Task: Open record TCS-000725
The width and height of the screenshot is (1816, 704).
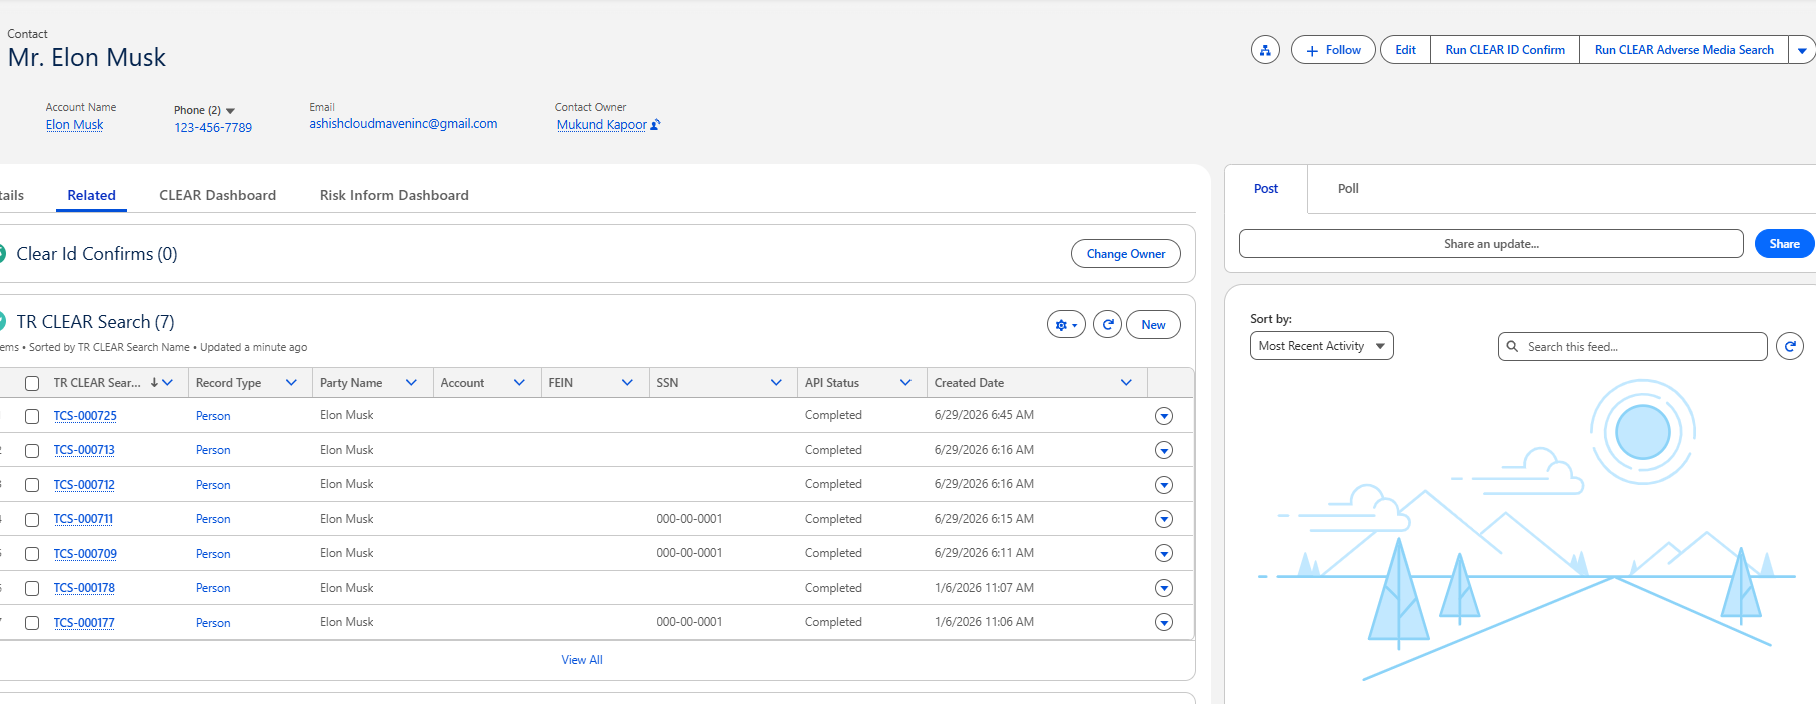Action: click(x=85, y=416)
